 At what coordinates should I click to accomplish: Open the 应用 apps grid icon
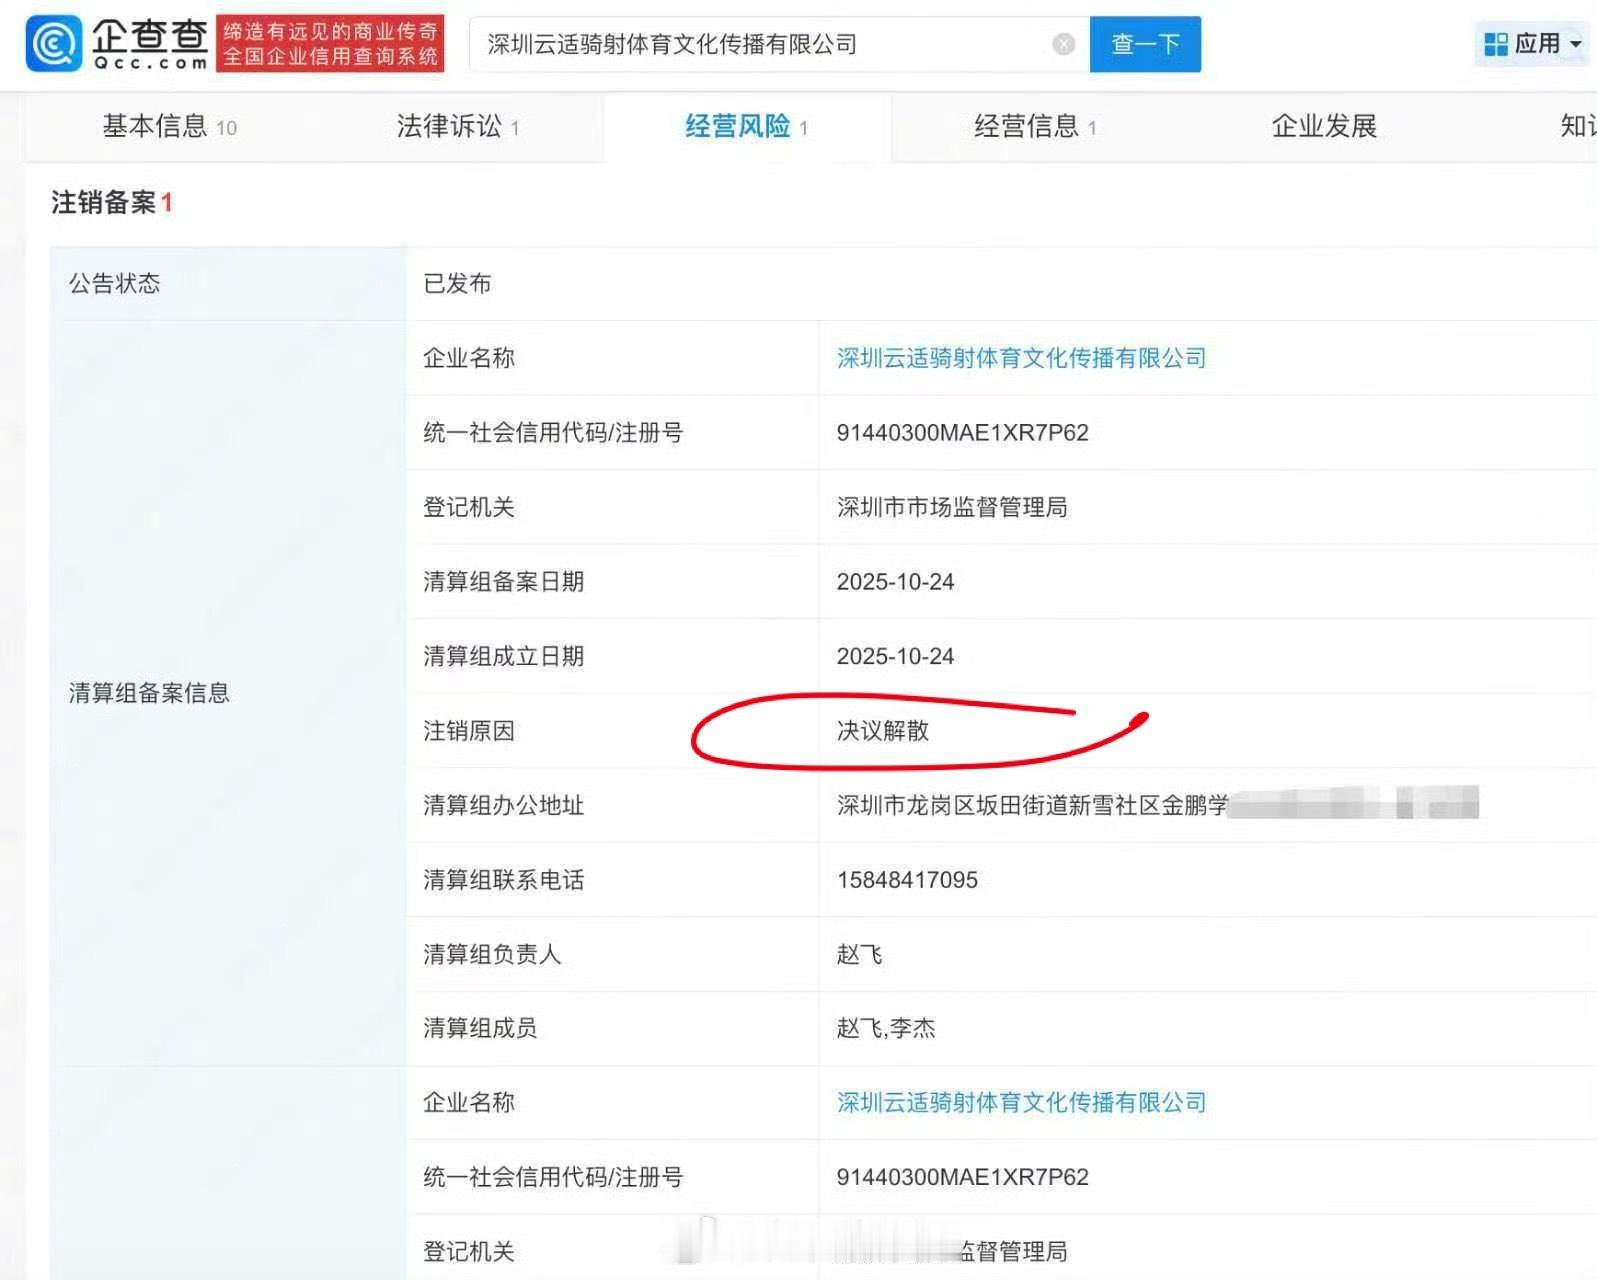[1496, 44]
